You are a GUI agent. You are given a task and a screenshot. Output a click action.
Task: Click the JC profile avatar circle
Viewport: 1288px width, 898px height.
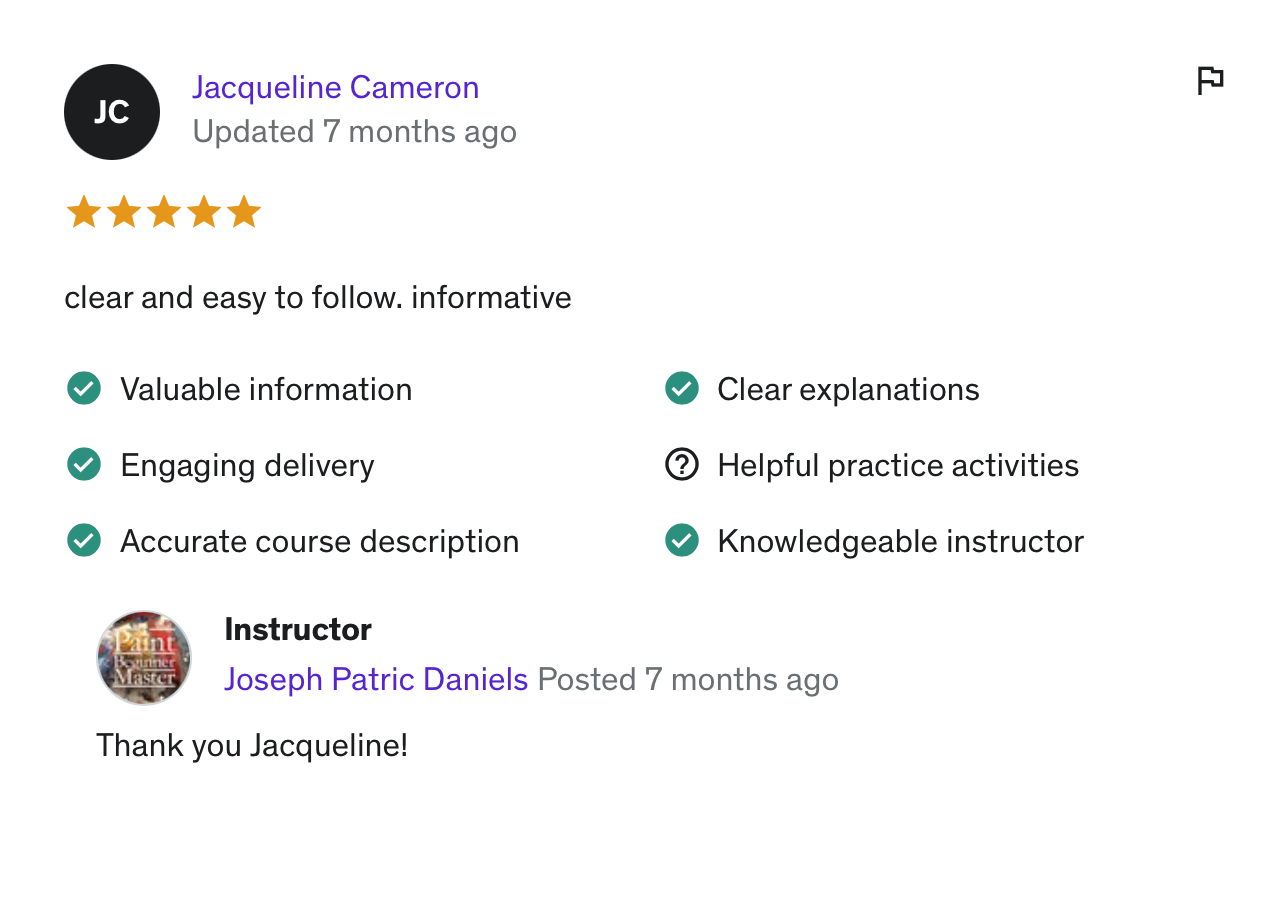[x=112, y=112]
